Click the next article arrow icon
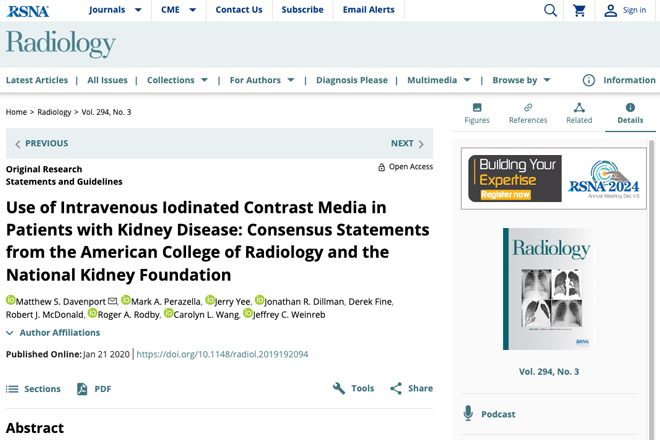 [421, 144]
